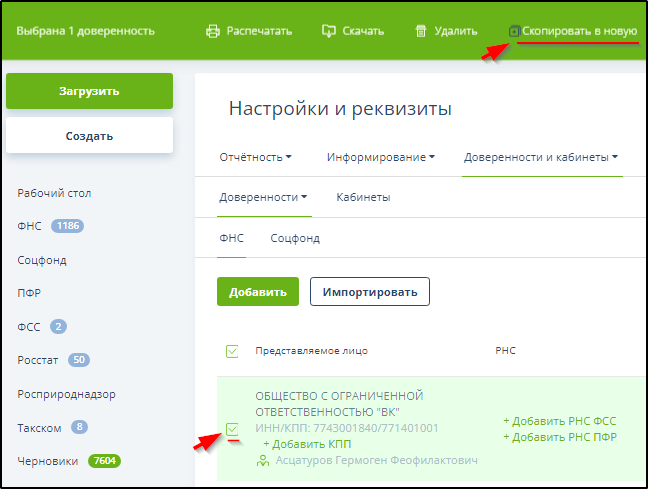Image resolution: width=648 pixels, height=489 pixels.
Task: Open ФНС section with 1186 badge
Action: (x=50, y=226)
